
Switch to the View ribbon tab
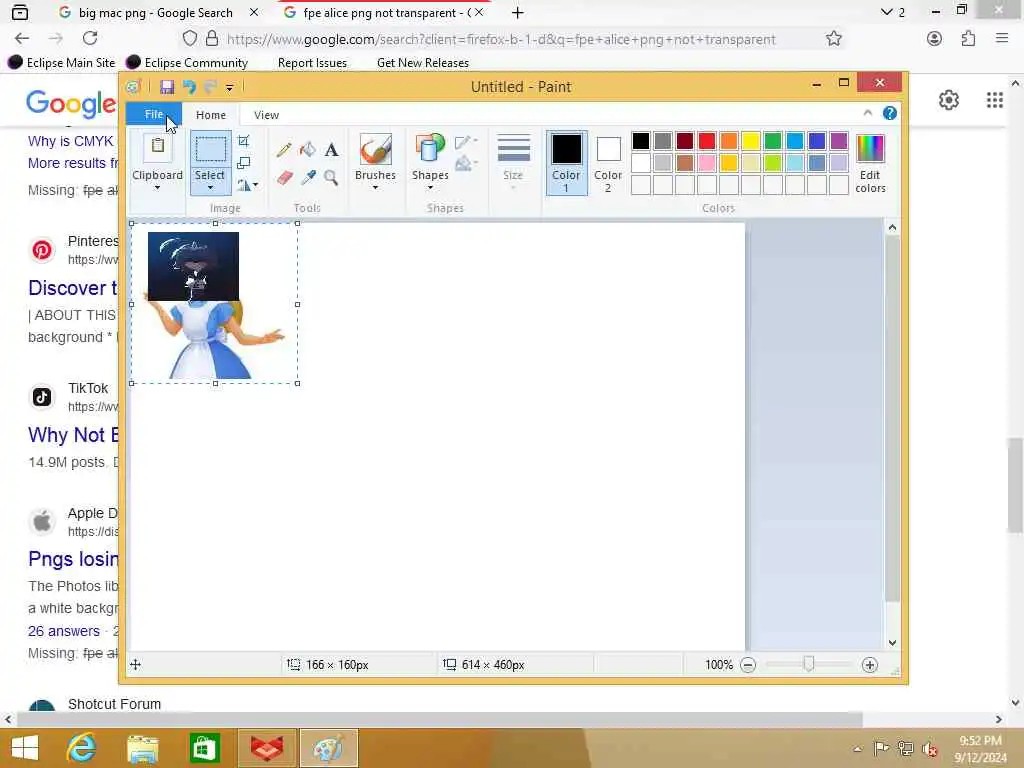[x=266, y=115]
